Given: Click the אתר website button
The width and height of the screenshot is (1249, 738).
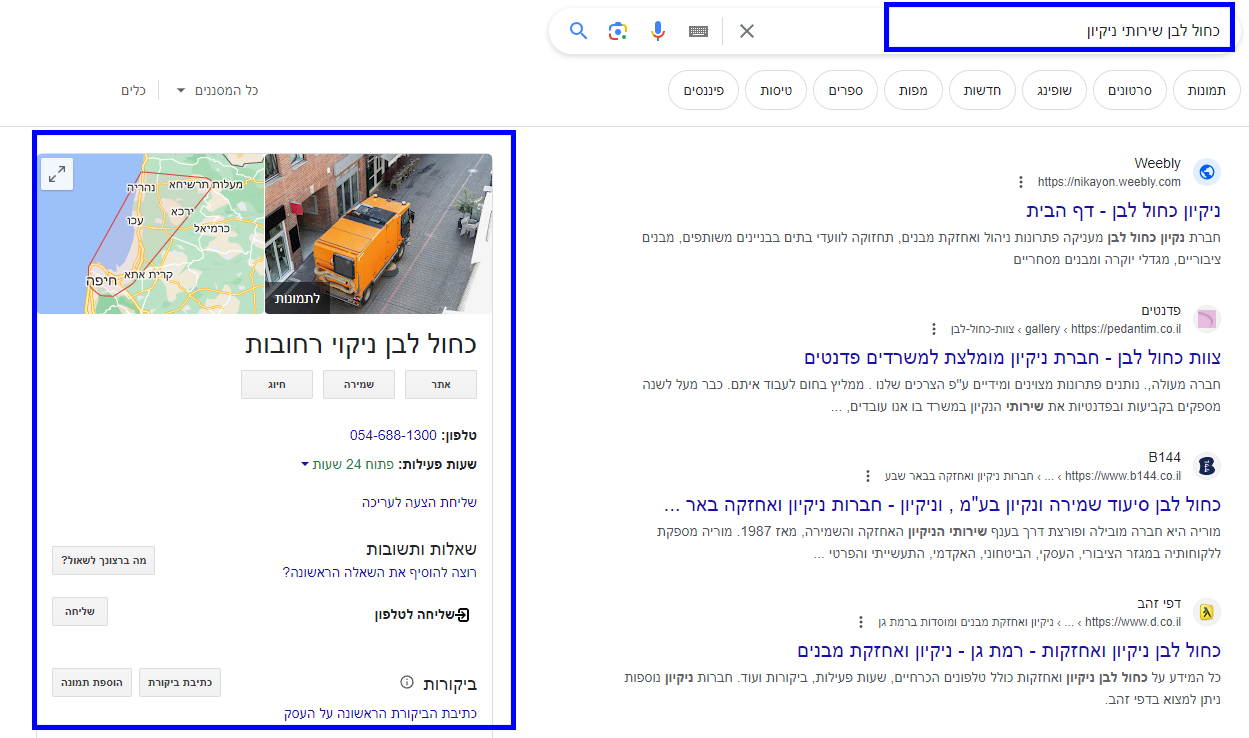Looking at the screenshot, I should tap(440, 384).
